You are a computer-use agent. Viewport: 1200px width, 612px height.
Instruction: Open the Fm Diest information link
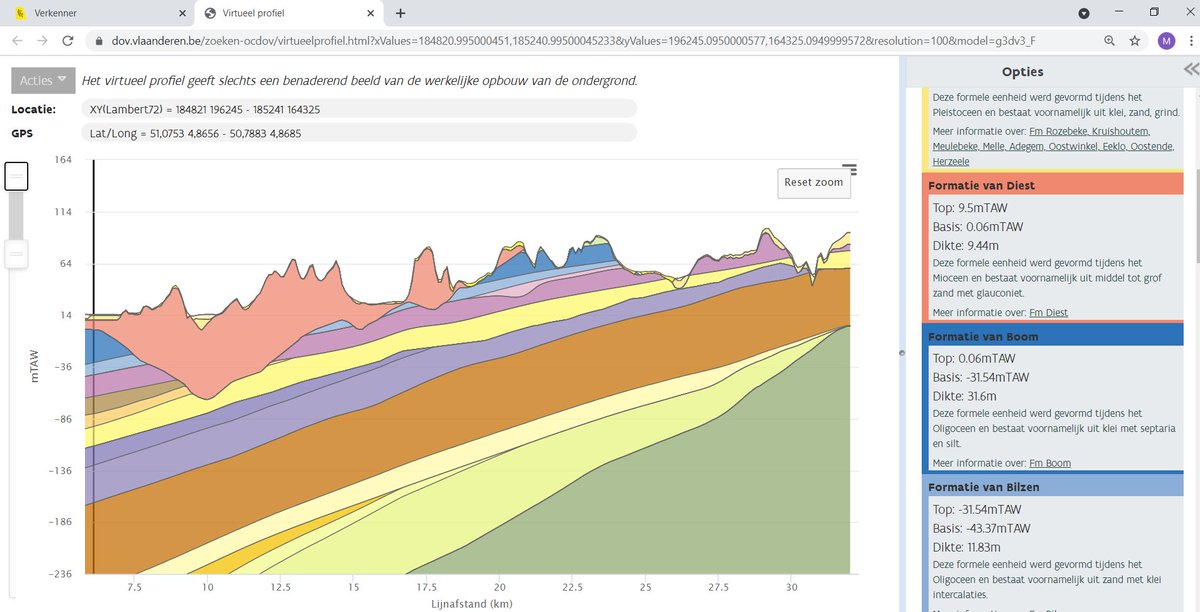tap(1048, 312)
